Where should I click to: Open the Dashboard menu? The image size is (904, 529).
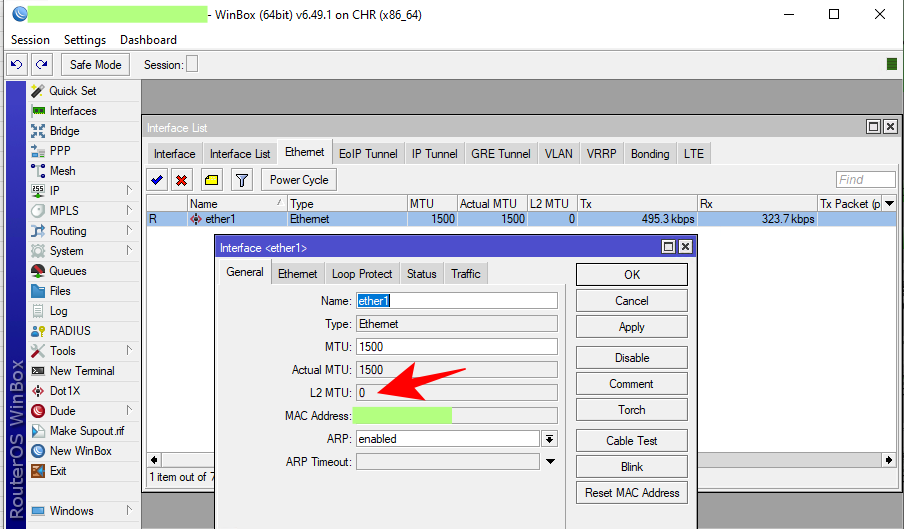click(x=148, y=40)
